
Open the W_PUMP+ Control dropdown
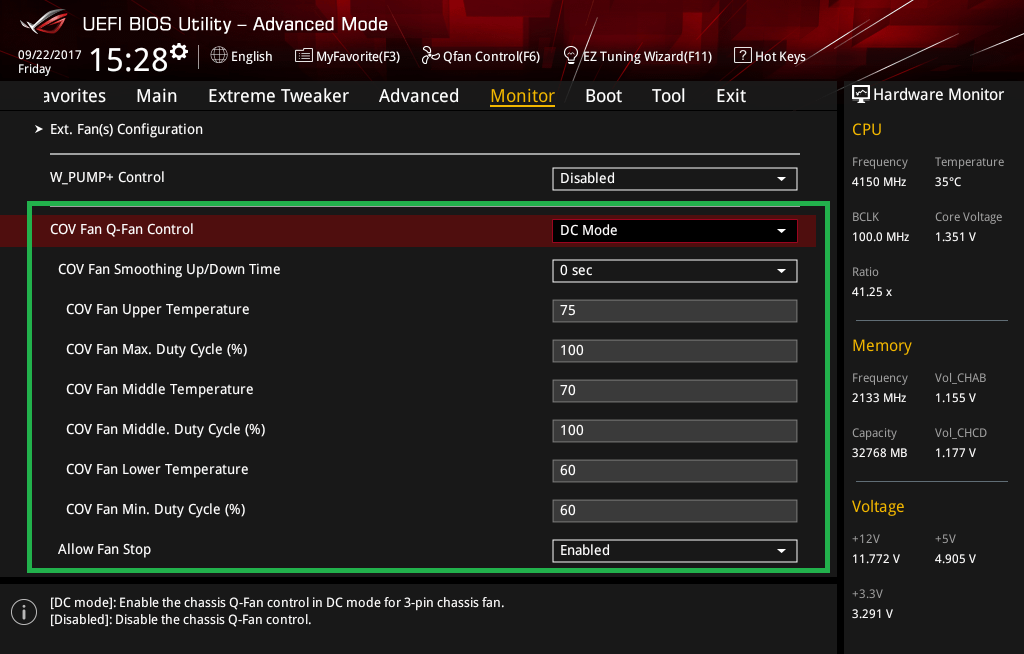pos(675,178)
